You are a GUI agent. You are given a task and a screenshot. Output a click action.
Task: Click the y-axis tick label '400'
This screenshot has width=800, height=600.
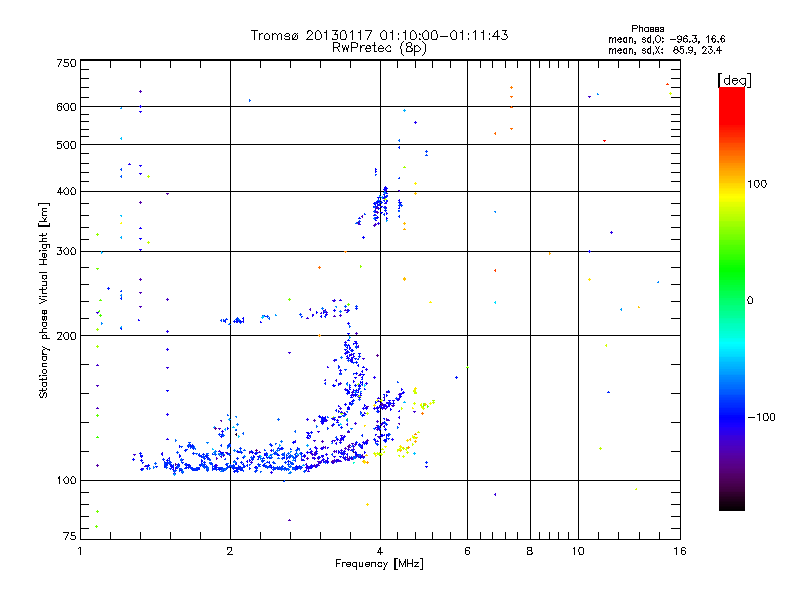(66, 192)
